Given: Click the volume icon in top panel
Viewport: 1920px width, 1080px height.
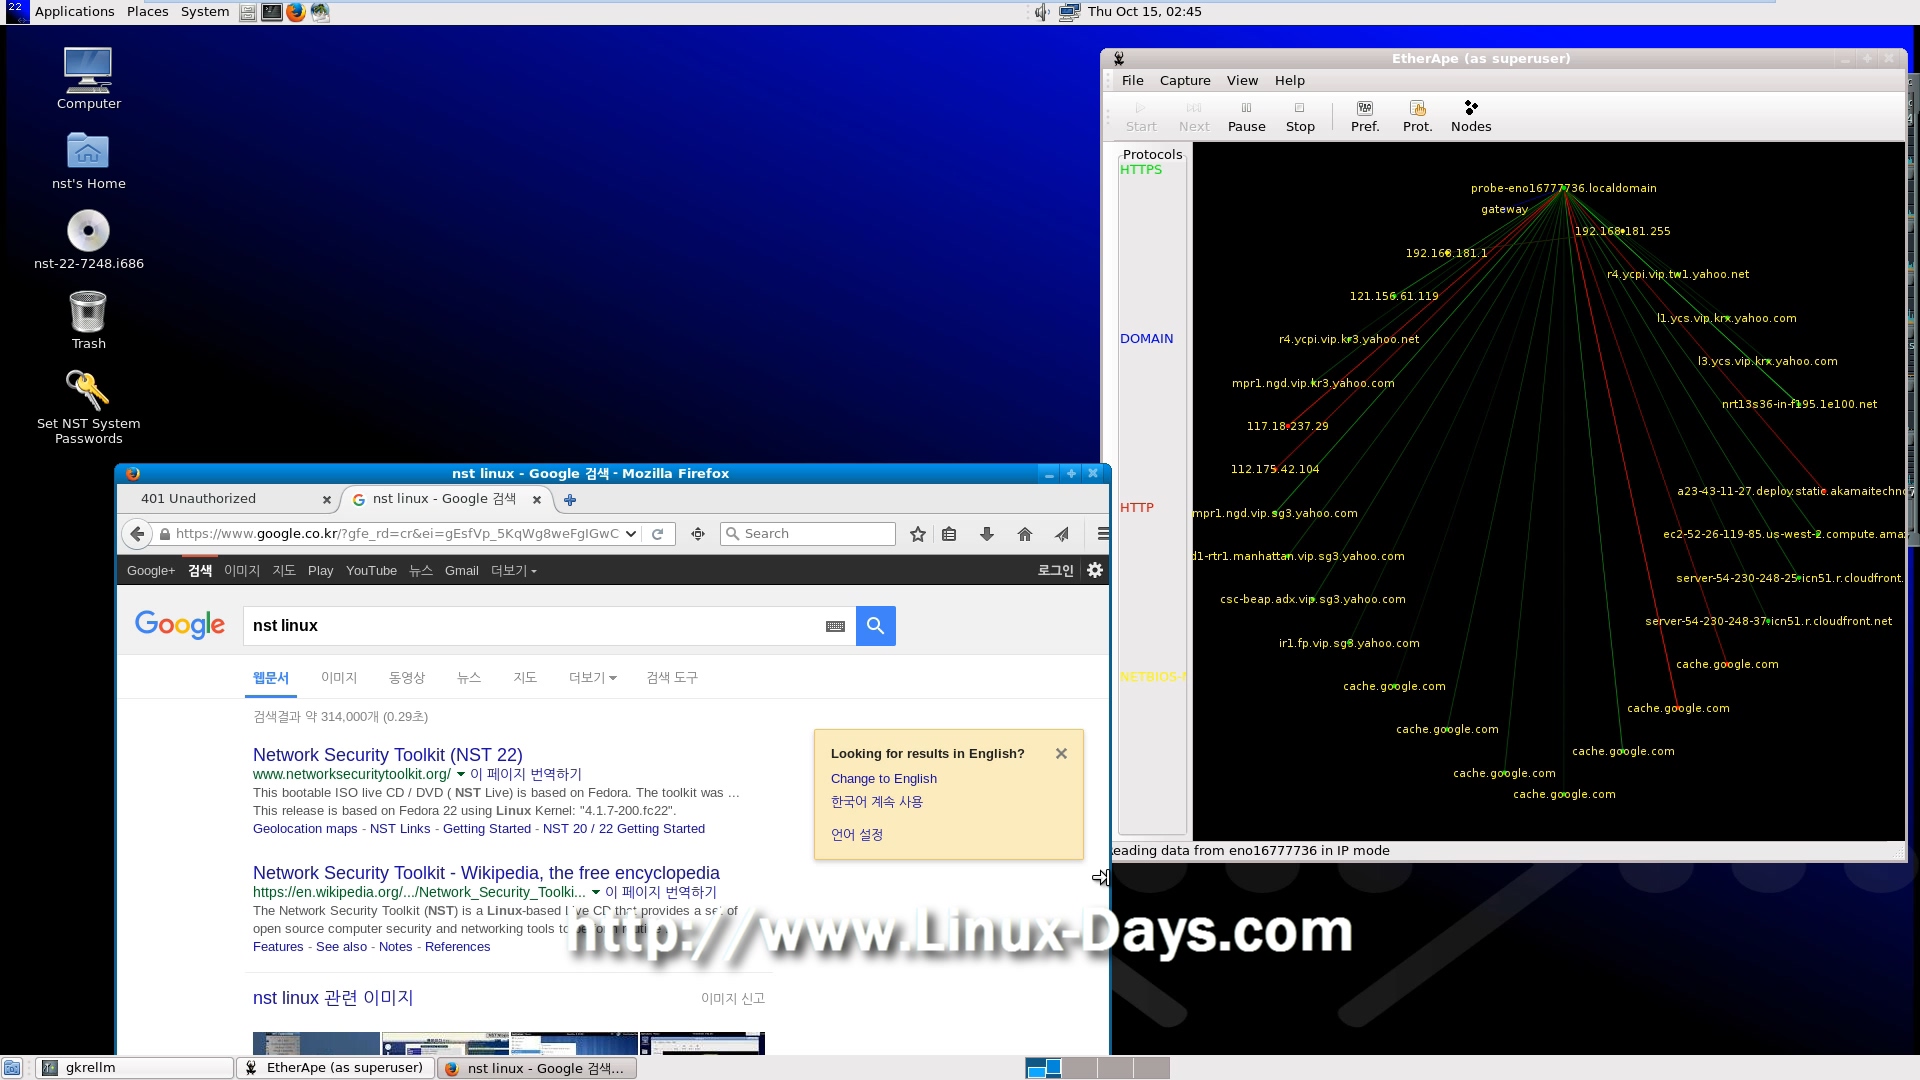Looking at the screenshot, I should [x=1041, y=12].
